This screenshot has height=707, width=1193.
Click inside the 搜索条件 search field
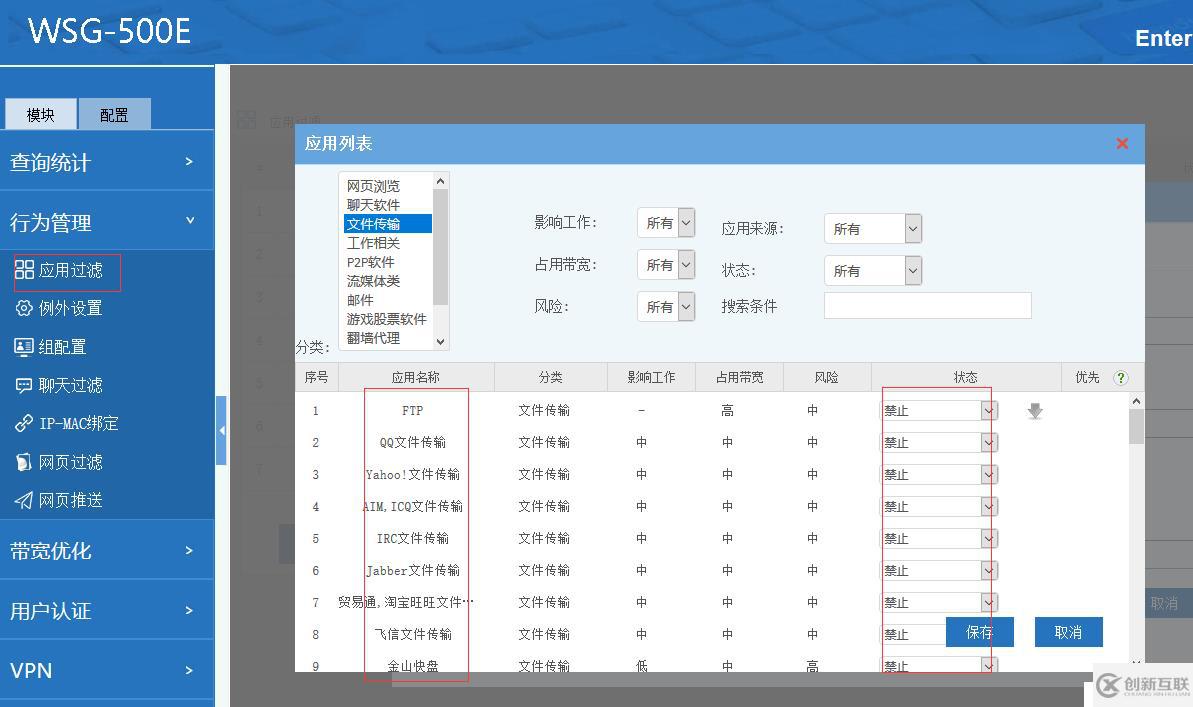tap(927, 305)
